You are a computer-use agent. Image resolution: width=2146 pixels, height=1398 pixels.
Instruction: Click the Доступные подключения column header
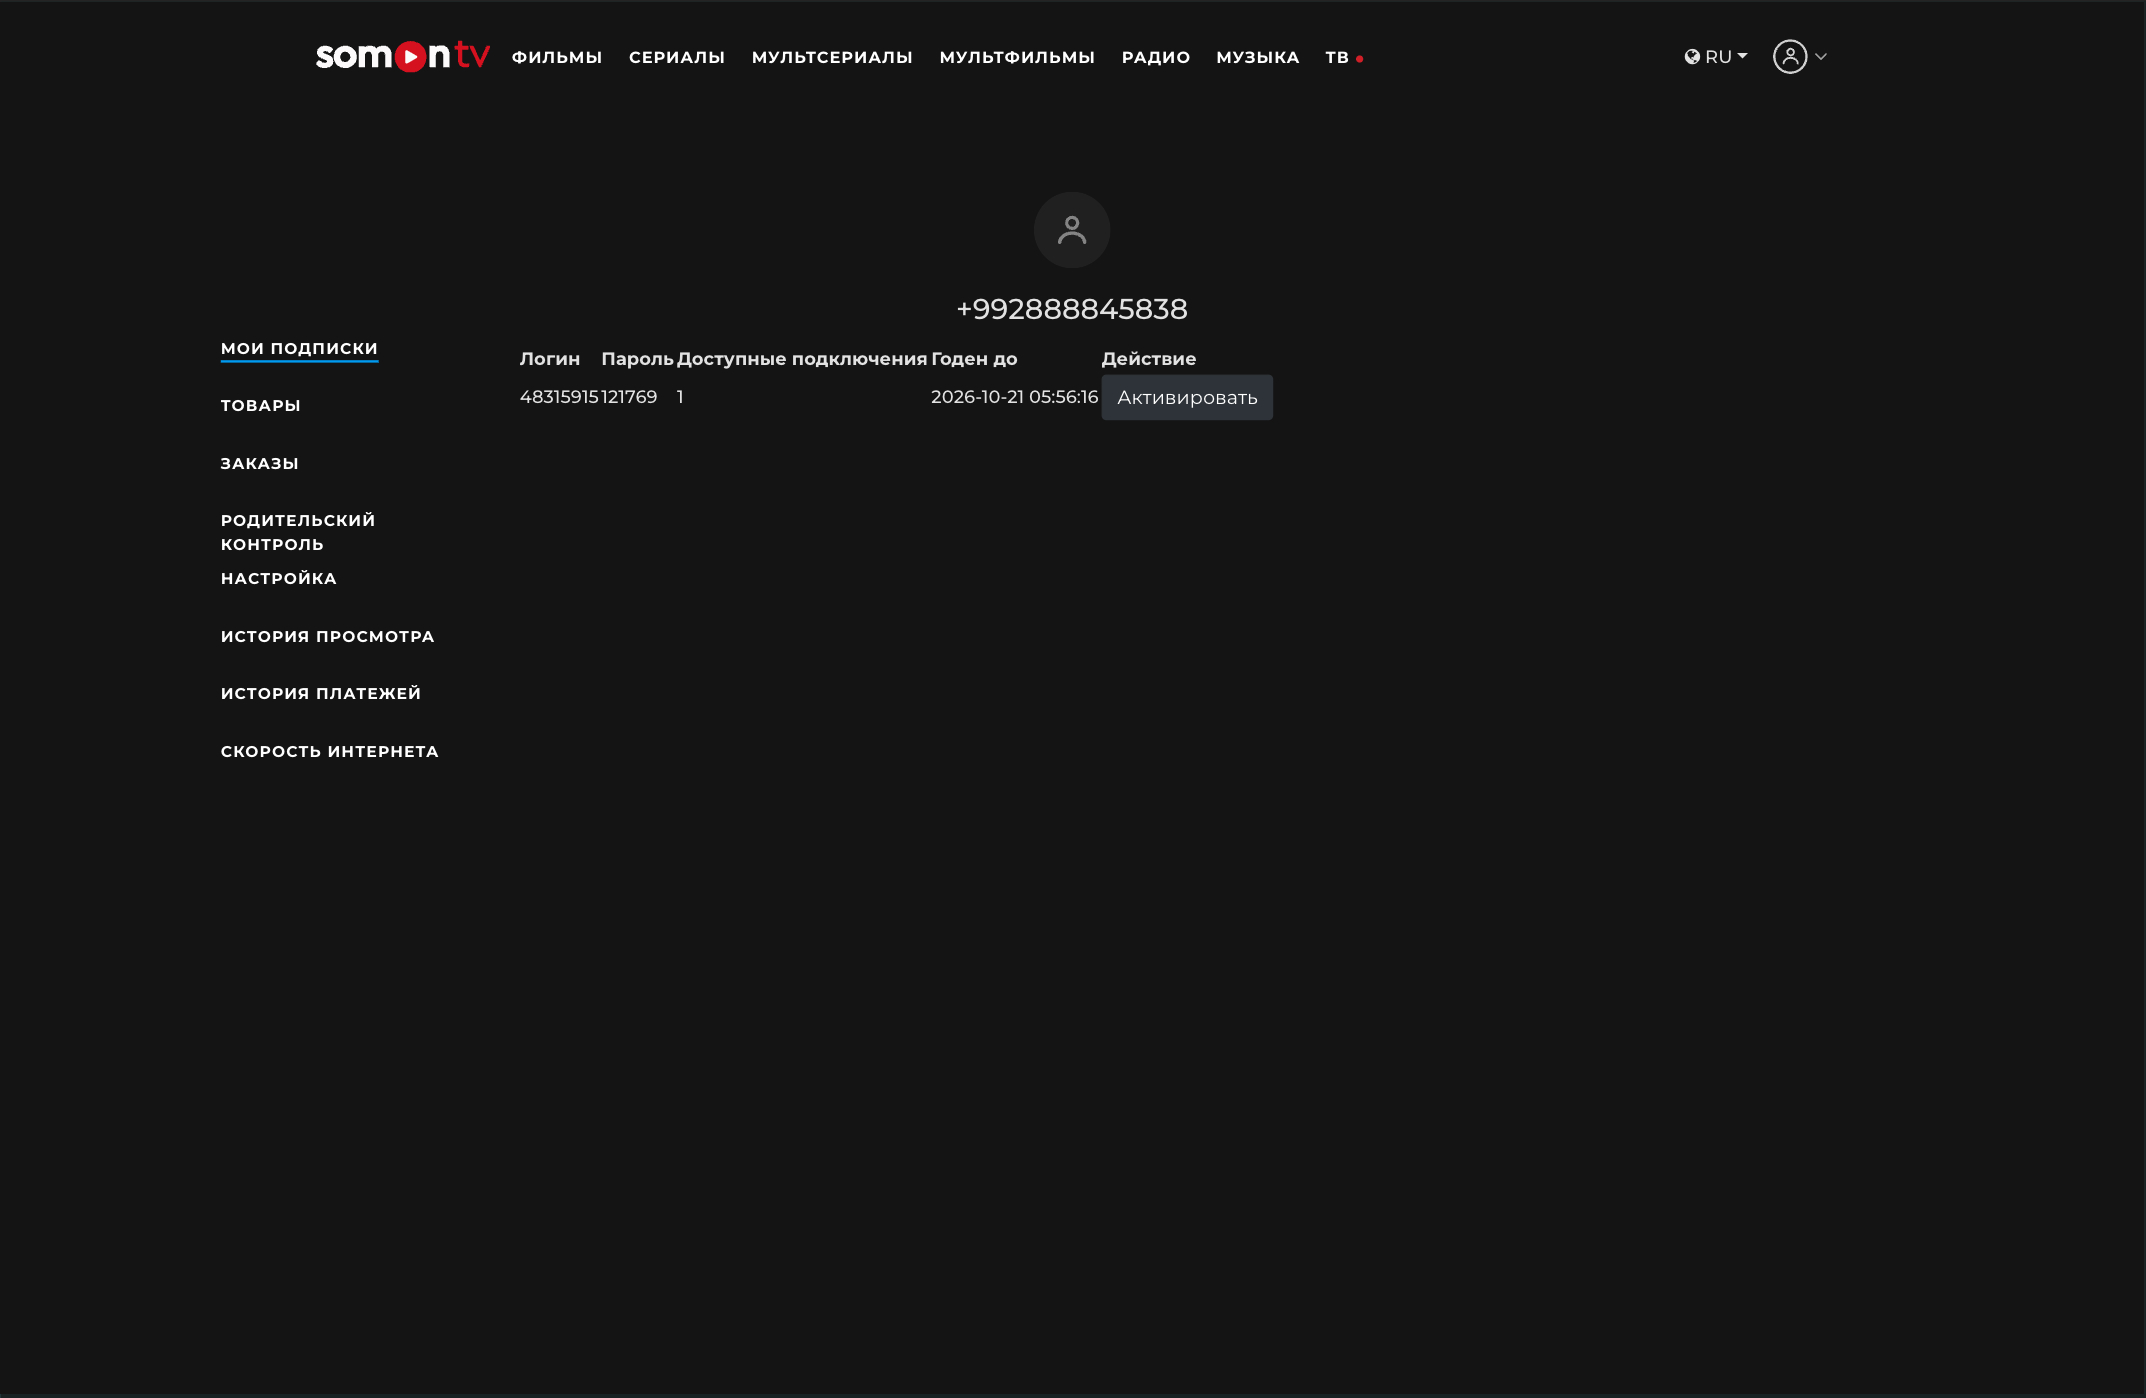pos(802,359)
